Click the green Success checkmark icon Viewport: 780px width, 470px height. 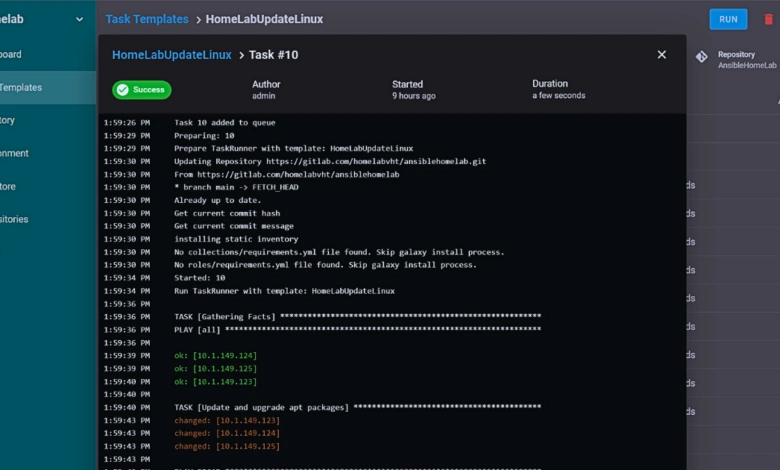[x=123, y=90]
